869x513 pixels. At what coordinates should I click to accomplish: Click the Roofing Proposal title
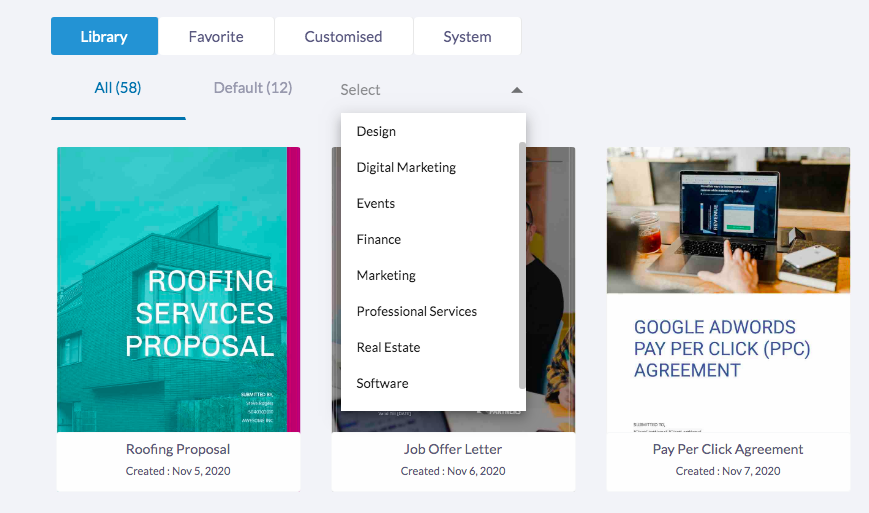tap(178, 449)
